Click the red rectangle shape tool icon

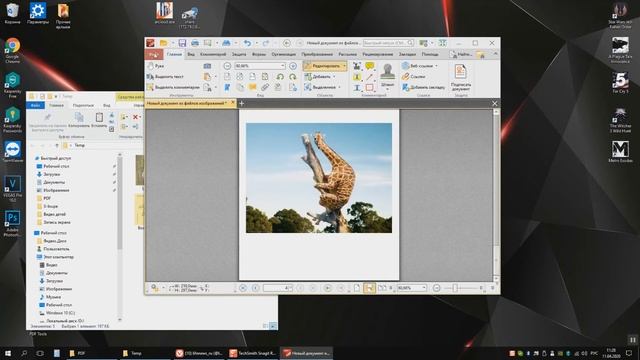pos(370,87)
